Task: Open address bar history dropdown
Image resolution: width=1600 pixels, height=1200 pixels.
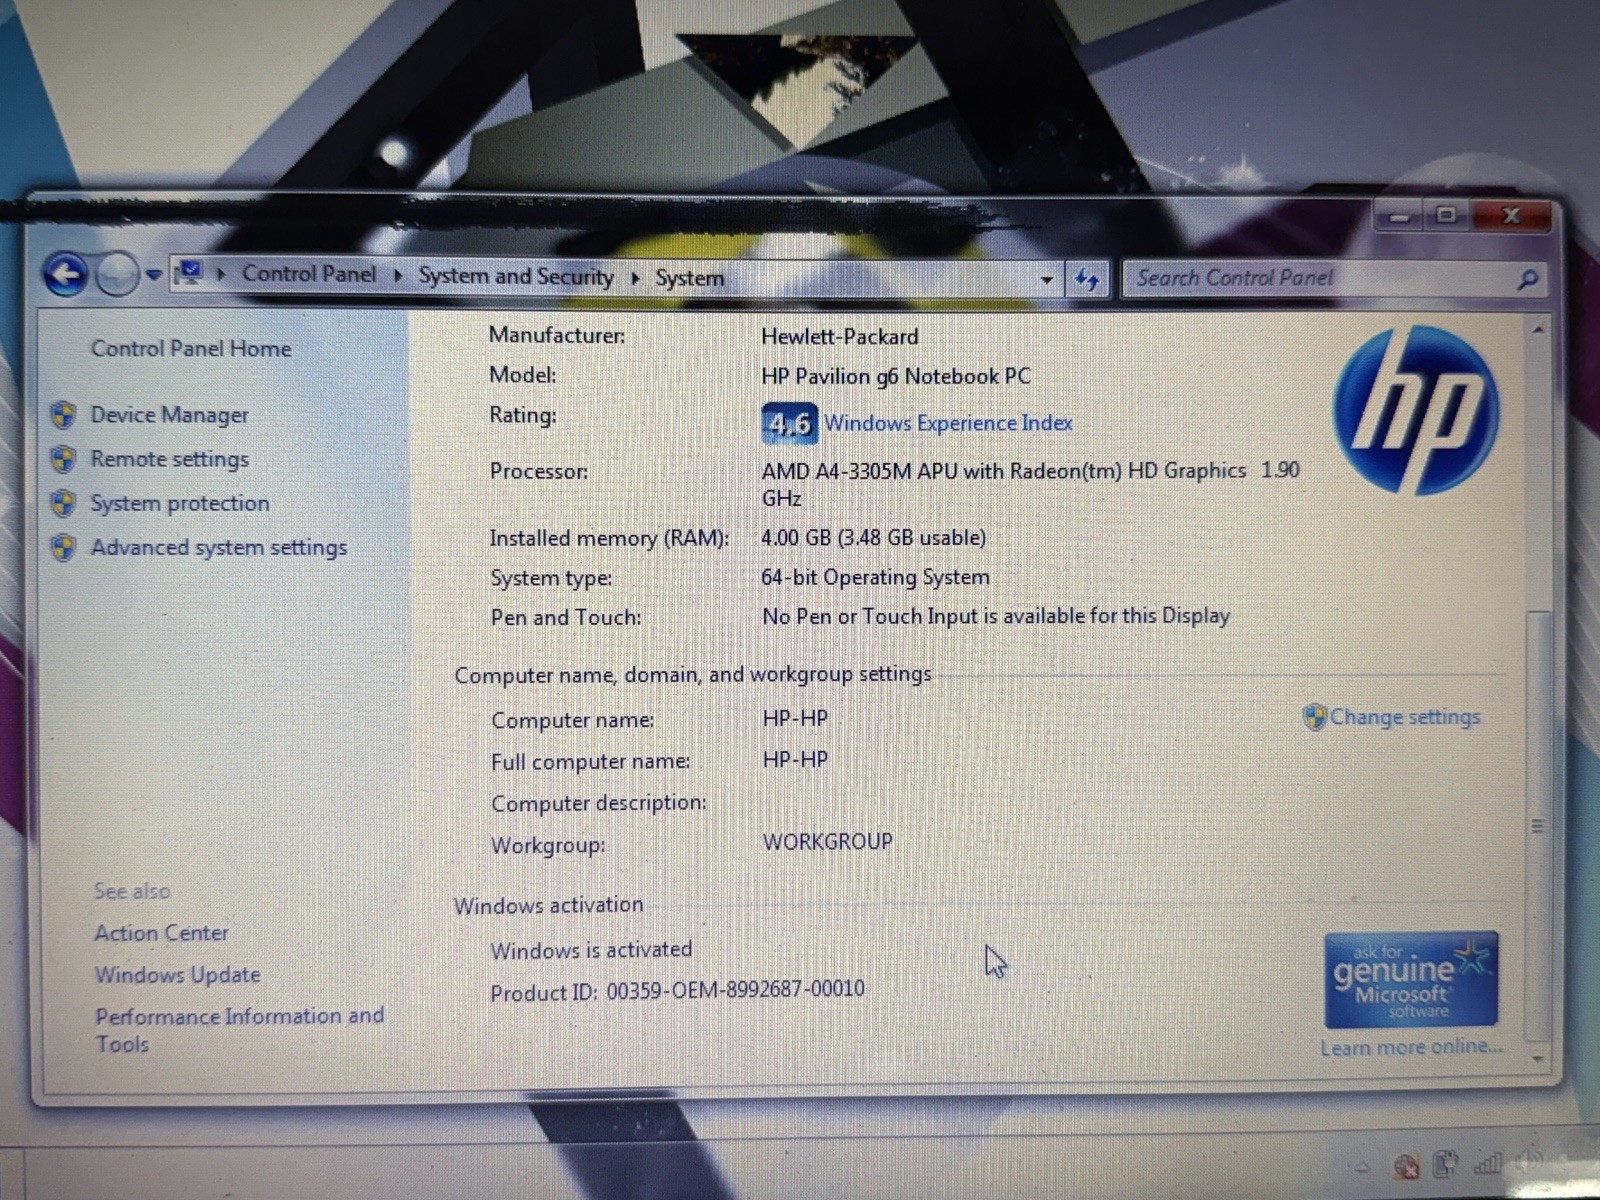Action: [1046, 280]
